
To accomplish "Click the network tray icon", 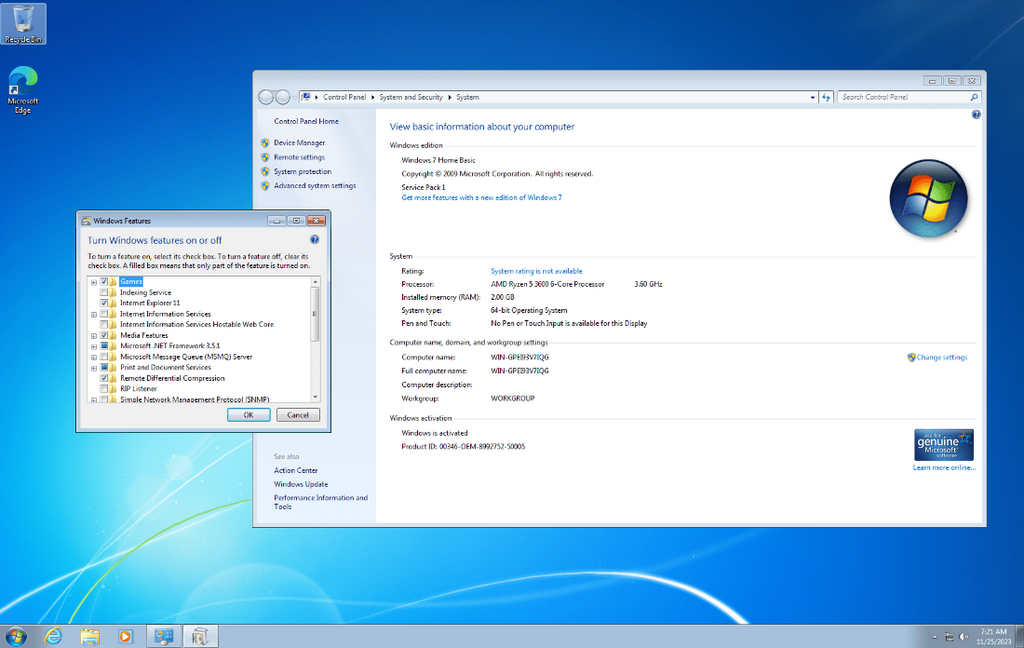I will 949,637.
